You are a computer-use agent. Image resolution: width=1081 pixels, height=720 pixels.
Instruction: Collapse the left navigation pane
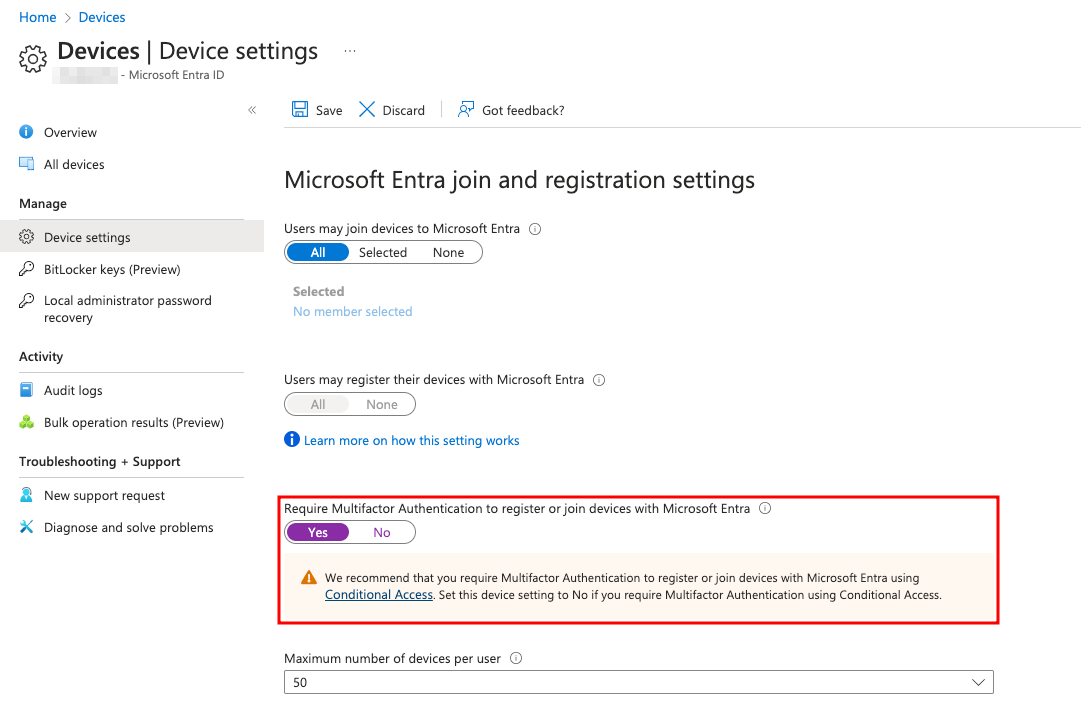click(252, 110)
